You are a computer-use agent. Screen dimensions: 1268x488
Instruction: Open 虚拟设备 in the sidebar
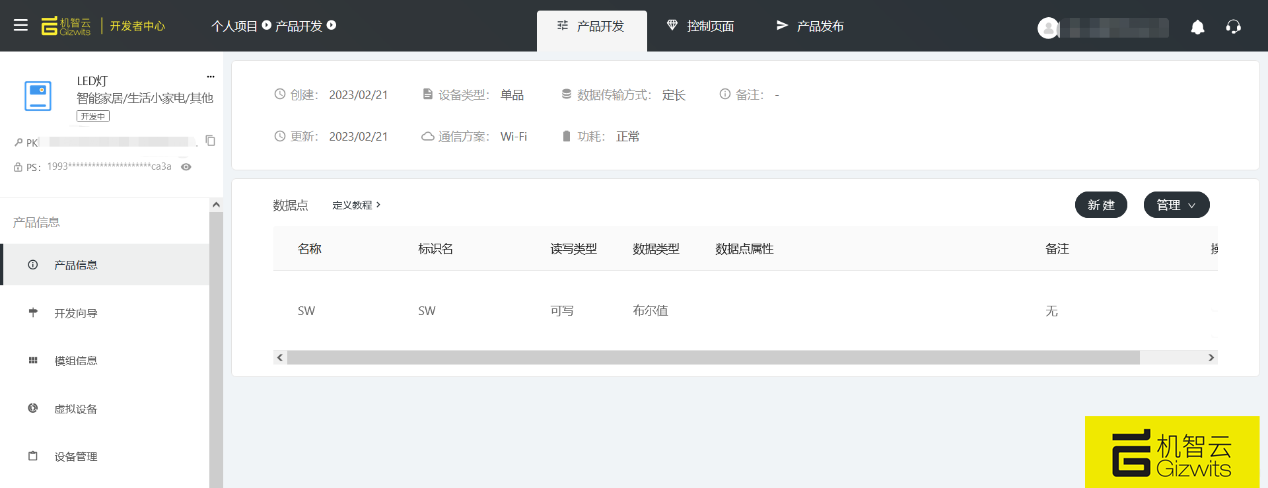coord(104,409)
